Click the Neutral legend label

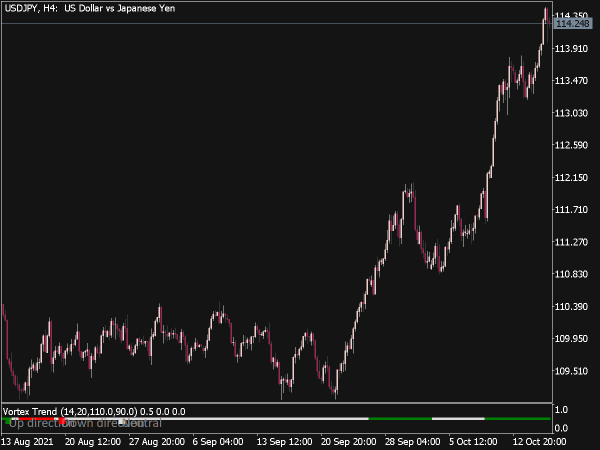click(142, 423)
